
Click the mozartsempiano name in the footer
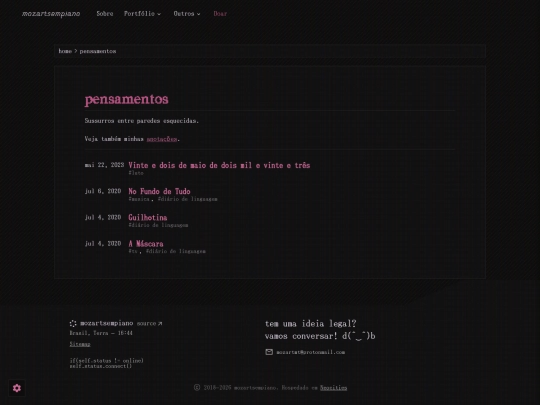(x=106, y=323)
